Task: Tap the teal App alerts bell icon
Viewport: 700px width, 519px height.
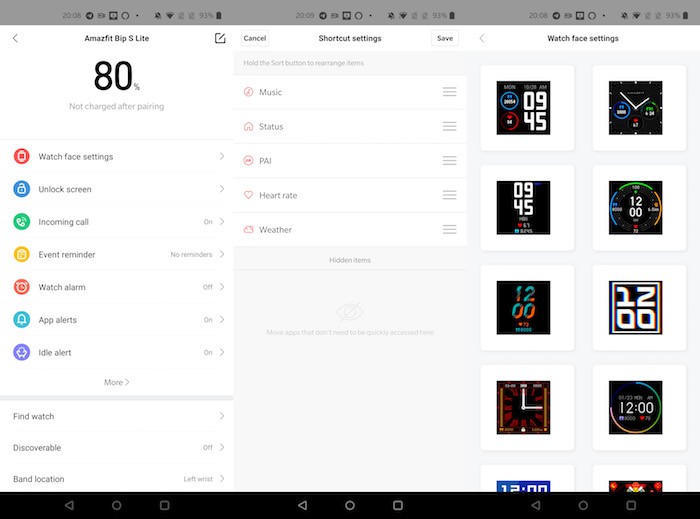Action: coord(21,320)
